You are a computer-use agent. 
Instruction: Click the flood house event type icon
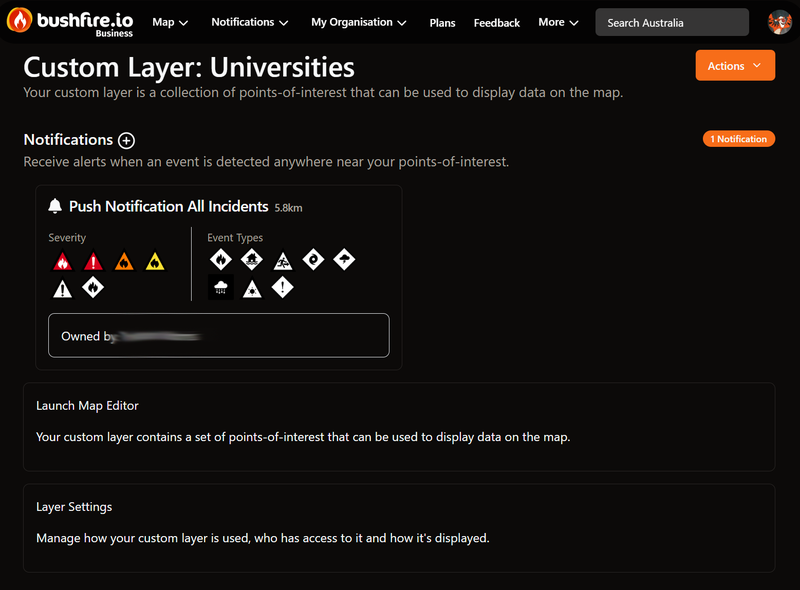pos(252,260)
